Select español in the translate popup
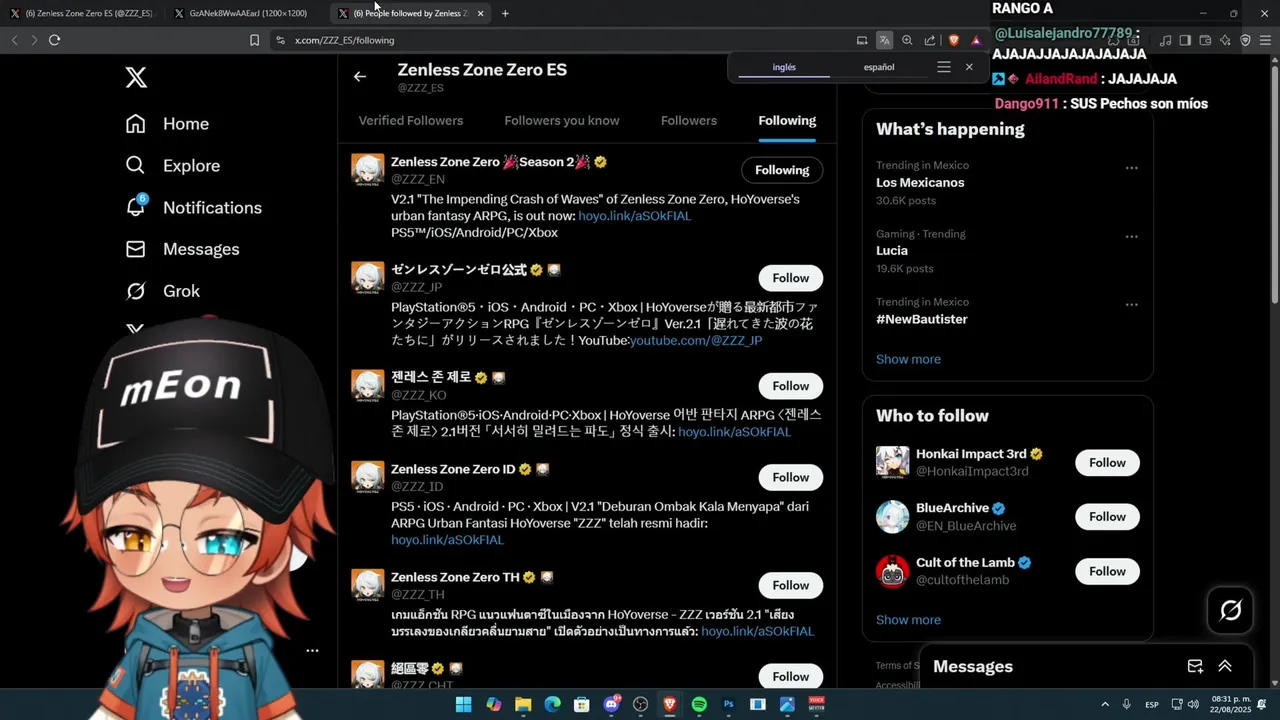Viewport: 1280px width, 720px height. point(879,67)
